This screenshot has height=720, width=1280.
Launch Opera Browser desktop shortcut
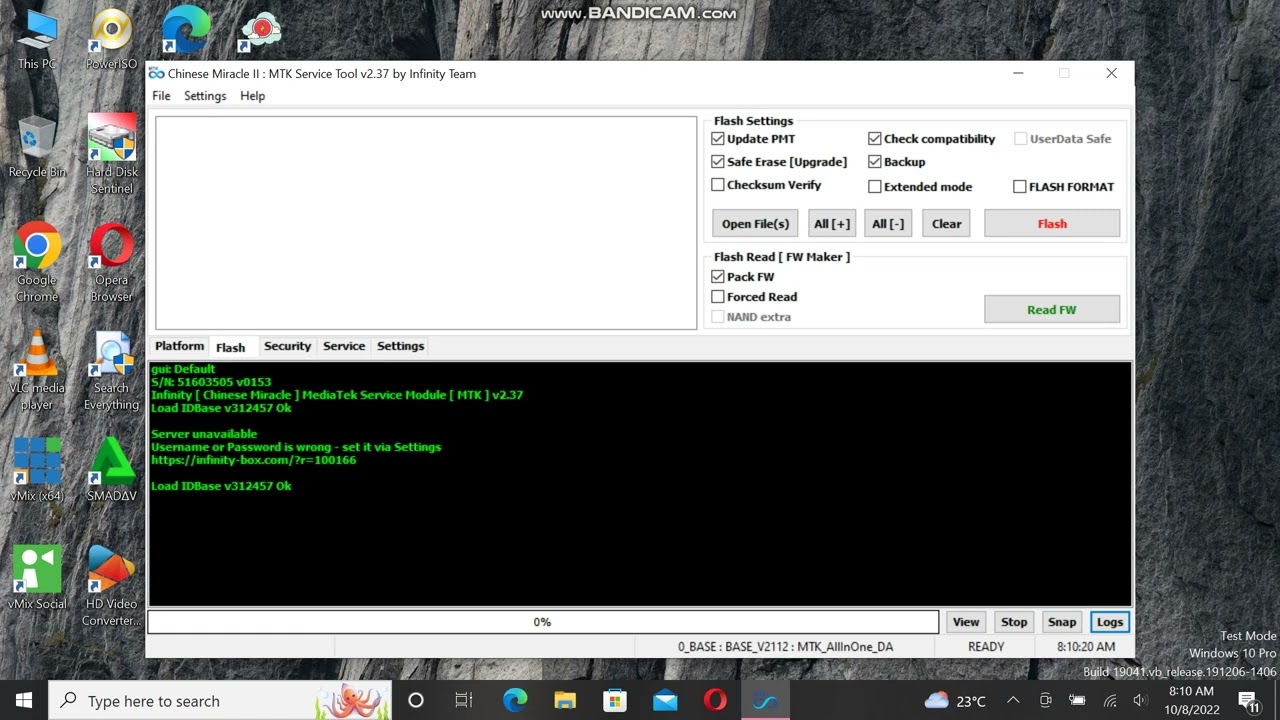[x=111, y=263]
